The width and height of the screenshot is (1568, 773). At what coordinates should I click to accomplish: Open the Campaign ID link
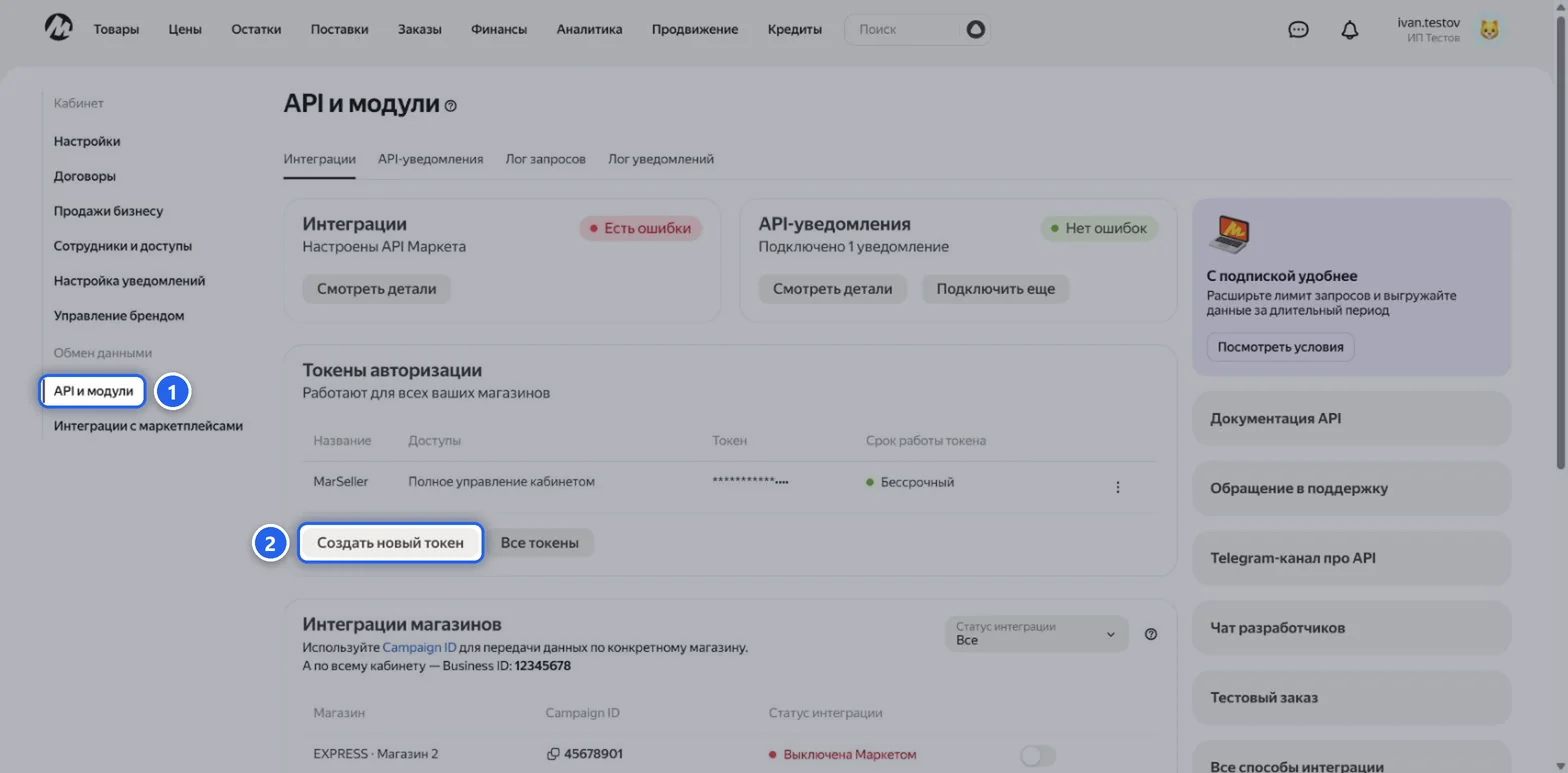click(420, 648)
